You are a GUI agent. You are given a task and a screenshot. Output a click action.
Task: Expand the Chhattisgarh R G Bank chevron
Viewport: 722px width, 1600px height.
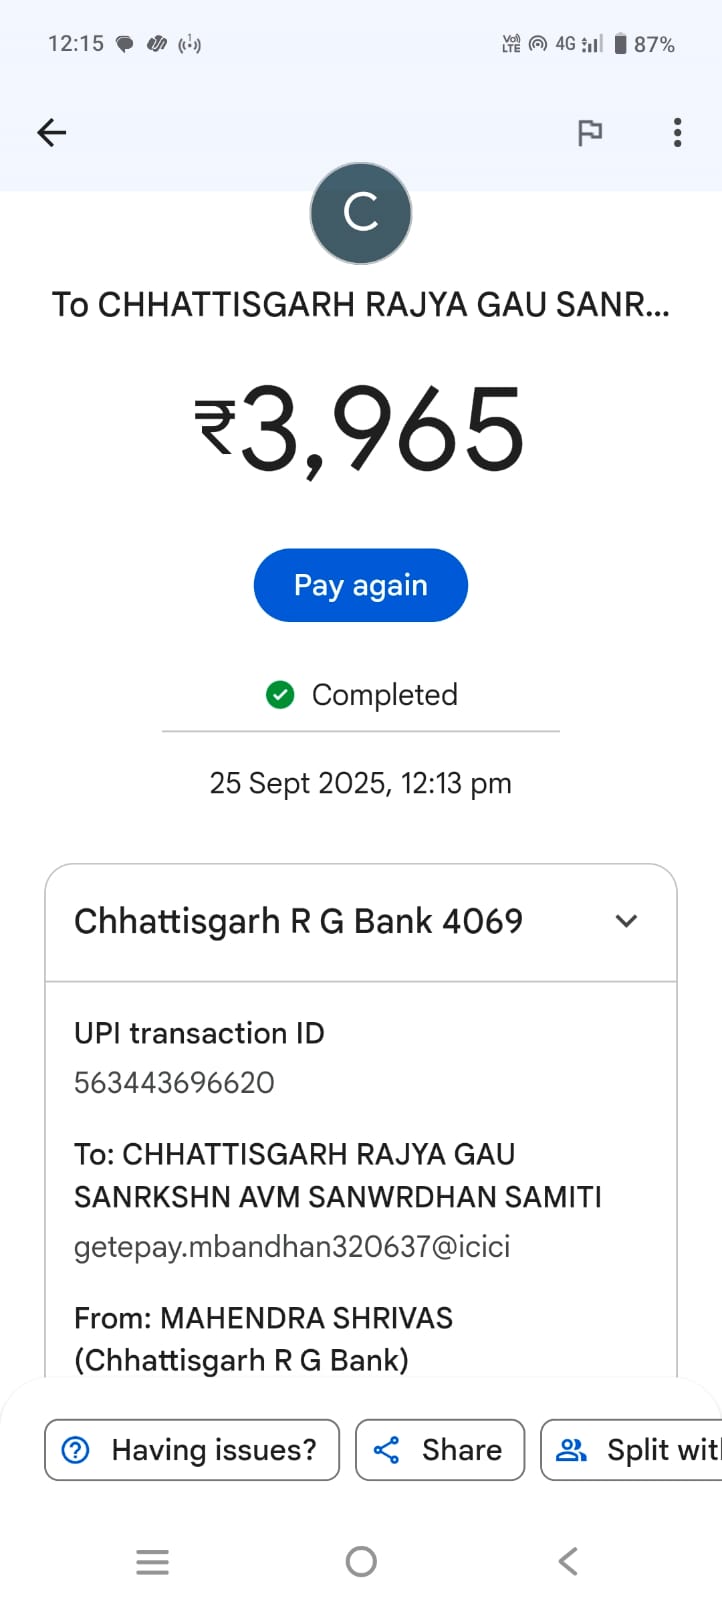626,921
